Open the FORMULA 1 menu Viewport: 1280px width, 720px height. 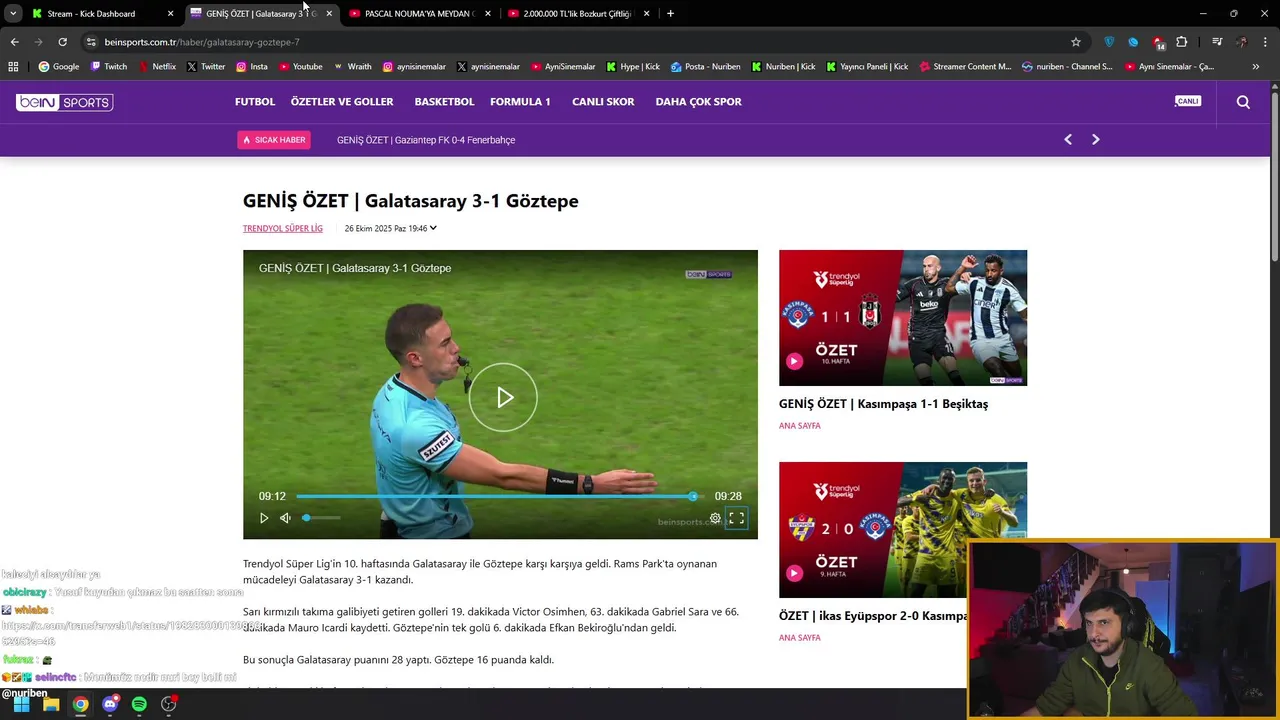click(520, 102)
